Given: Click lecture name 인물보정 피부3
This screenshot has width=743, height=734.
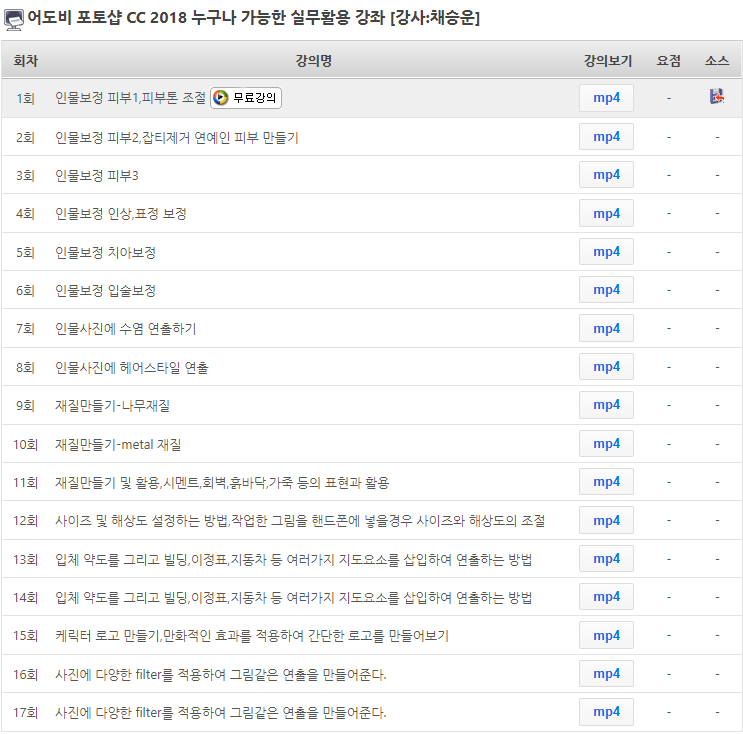Looking at the screenshot, I should pyautogui.click(x=97, y=176).
